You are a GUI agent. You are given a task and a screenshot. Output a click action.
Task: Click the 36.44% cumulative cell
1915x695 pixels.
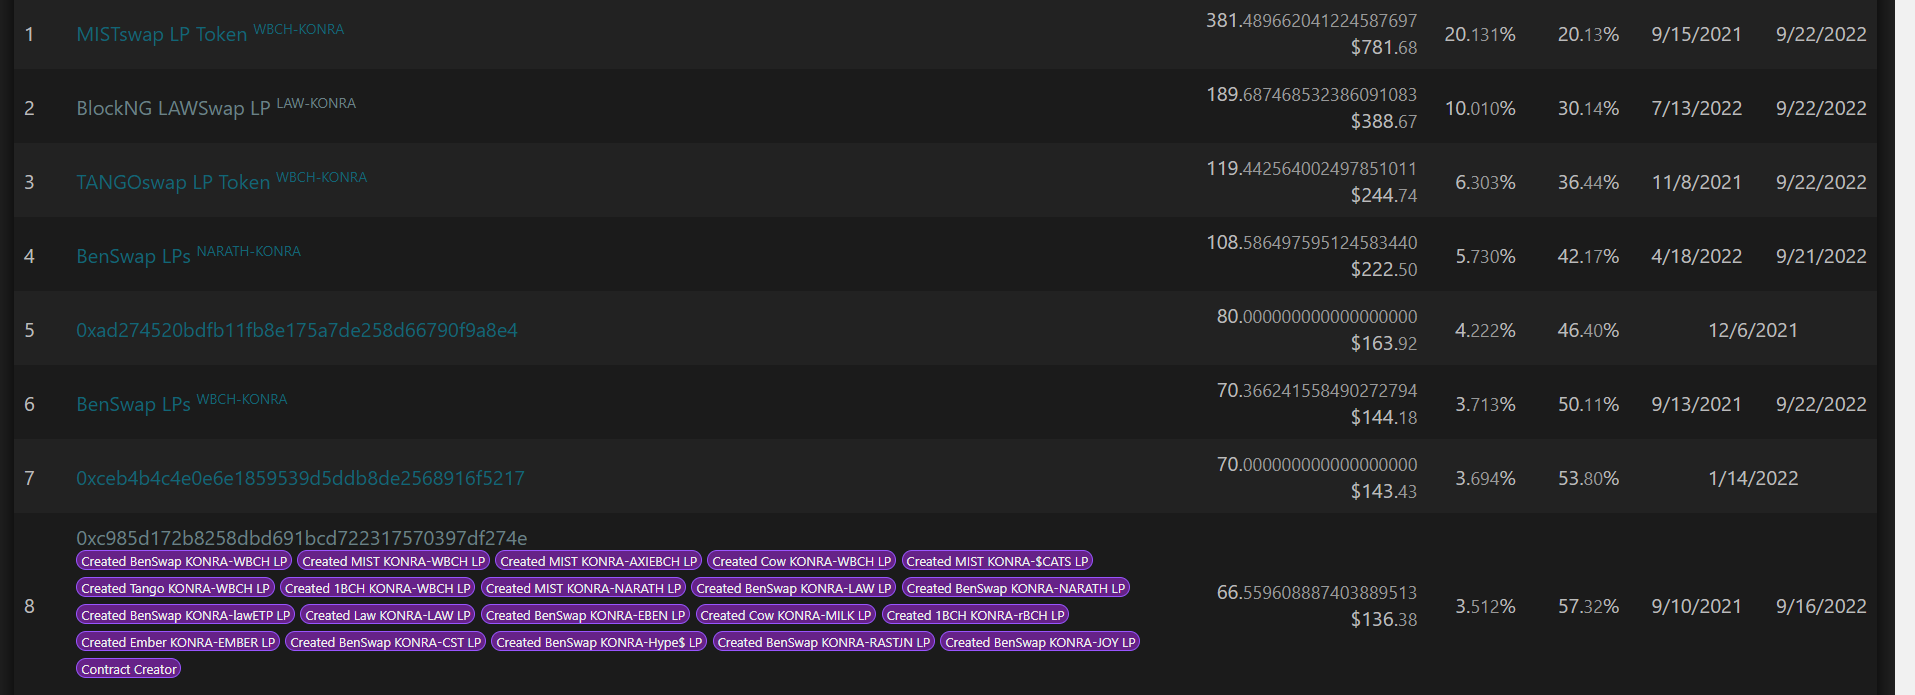pyautogui.click(x=1588, y=182)
